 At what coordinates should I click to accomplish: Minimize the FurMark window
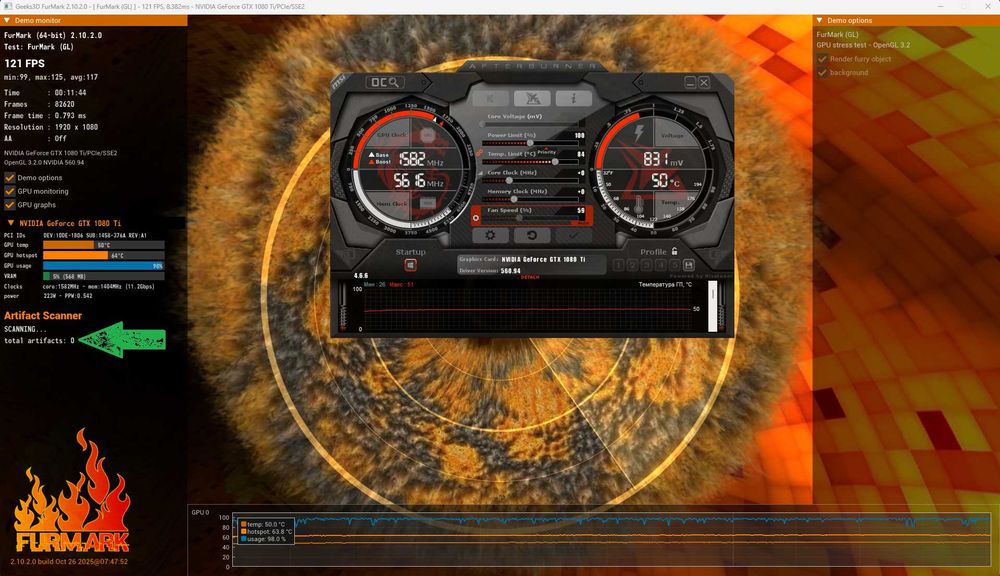click(x=941, y=6)
